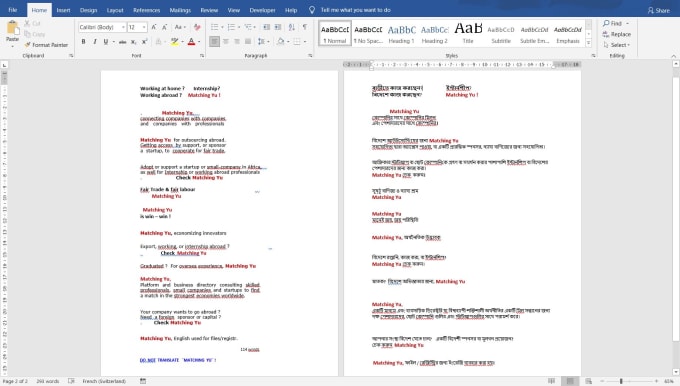
Task: Open the font color dropdown arrow
Action: (x=199, y=42)
